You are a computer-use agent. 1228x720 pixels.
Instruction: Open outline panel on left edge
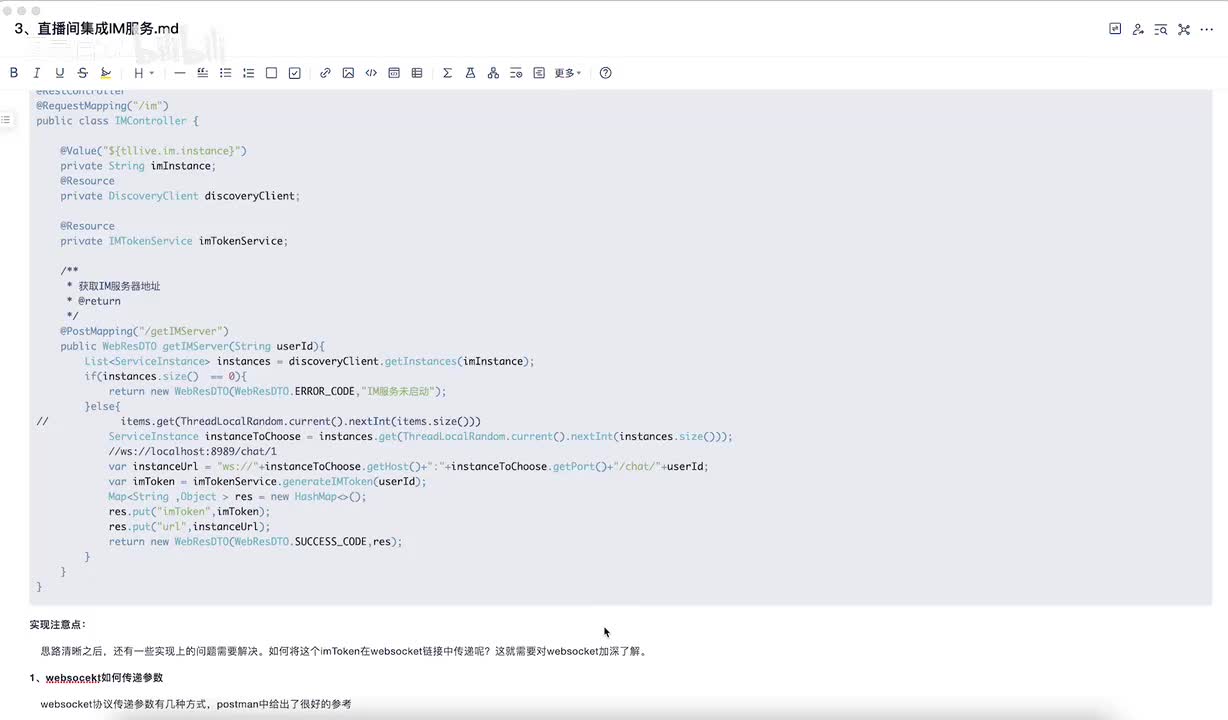tap(6, 120)
